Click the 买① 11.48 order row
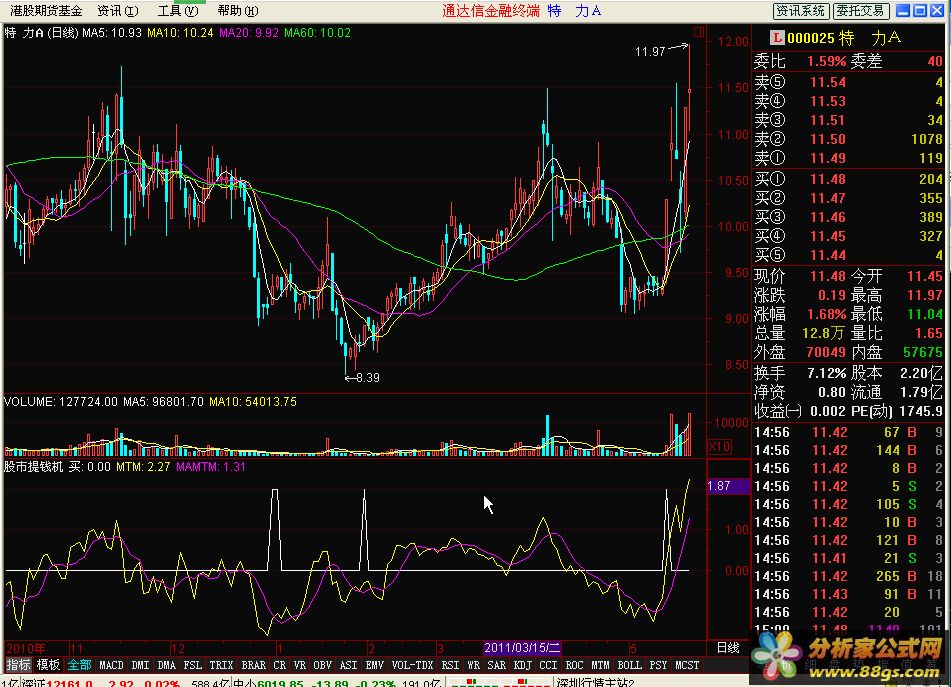Image resolution: width=951 pixels, height=687 pixels. (848, 179)
